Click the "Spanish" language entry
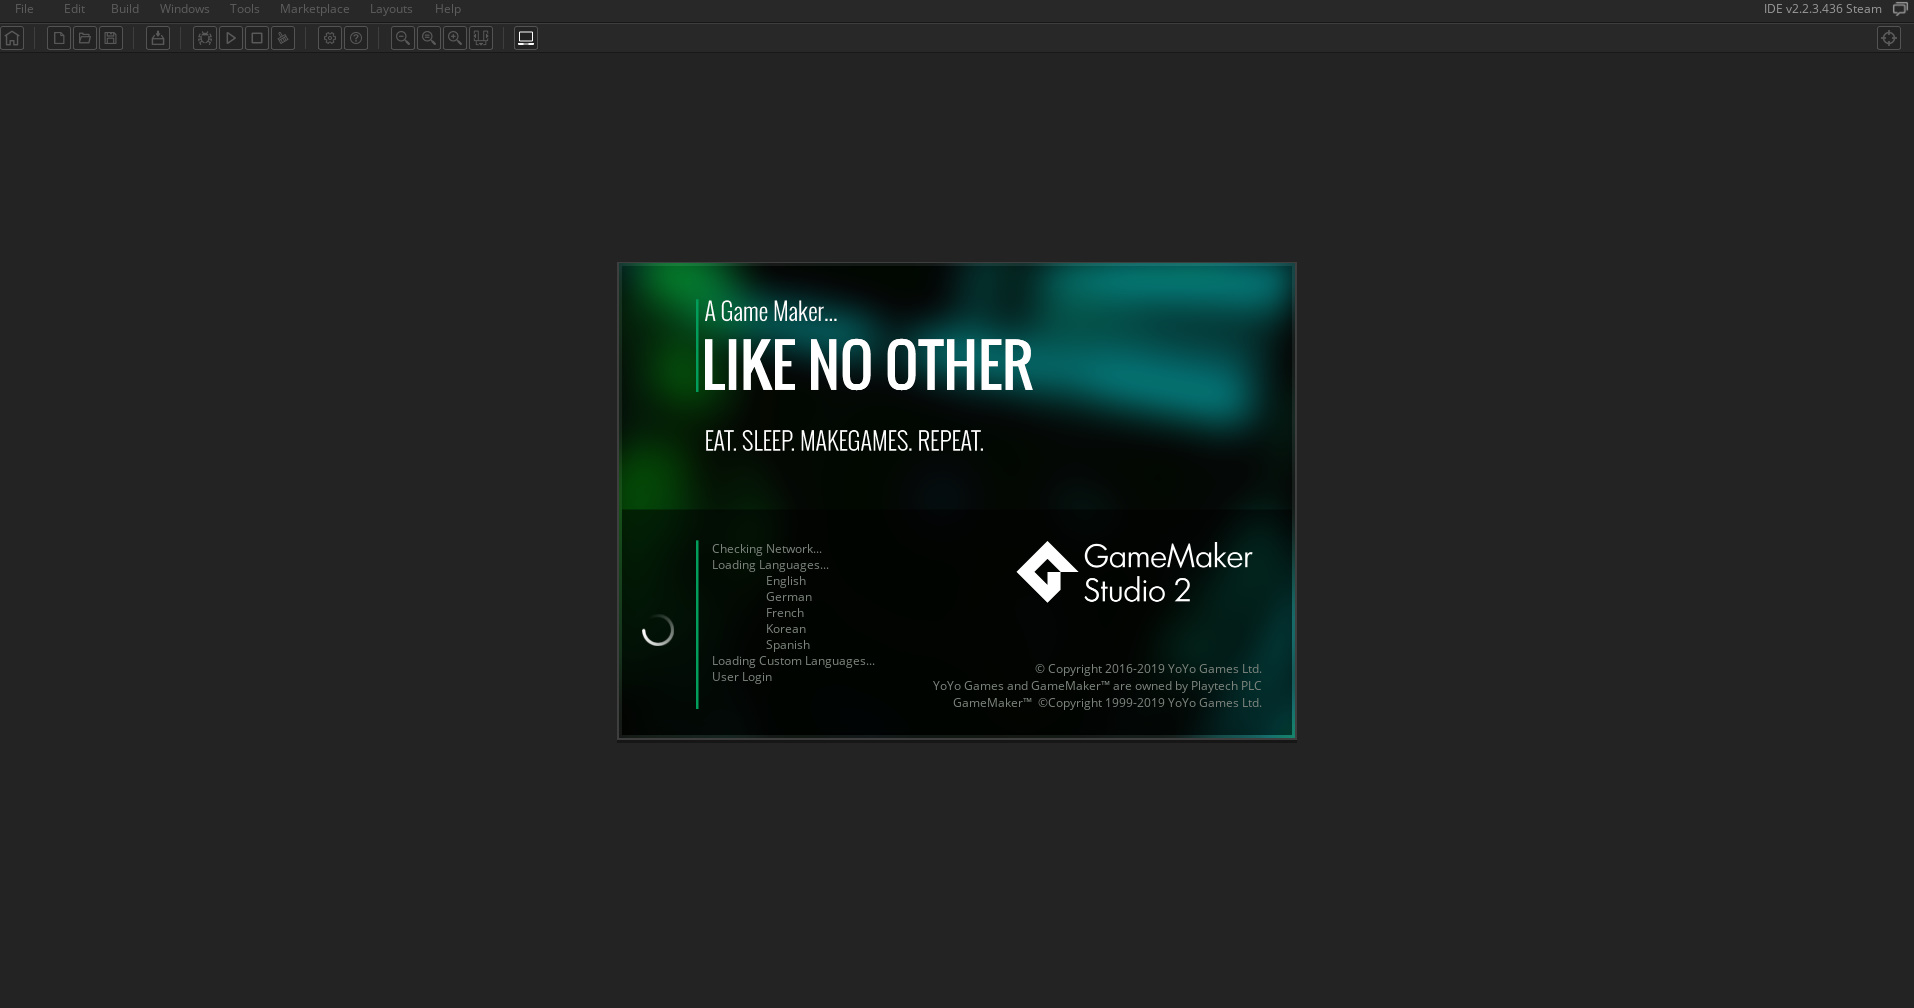 coord(788,645)
